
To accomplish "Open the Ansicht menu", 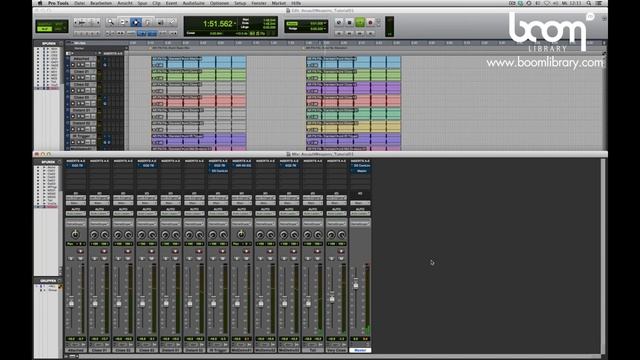I will pos(124,3).
